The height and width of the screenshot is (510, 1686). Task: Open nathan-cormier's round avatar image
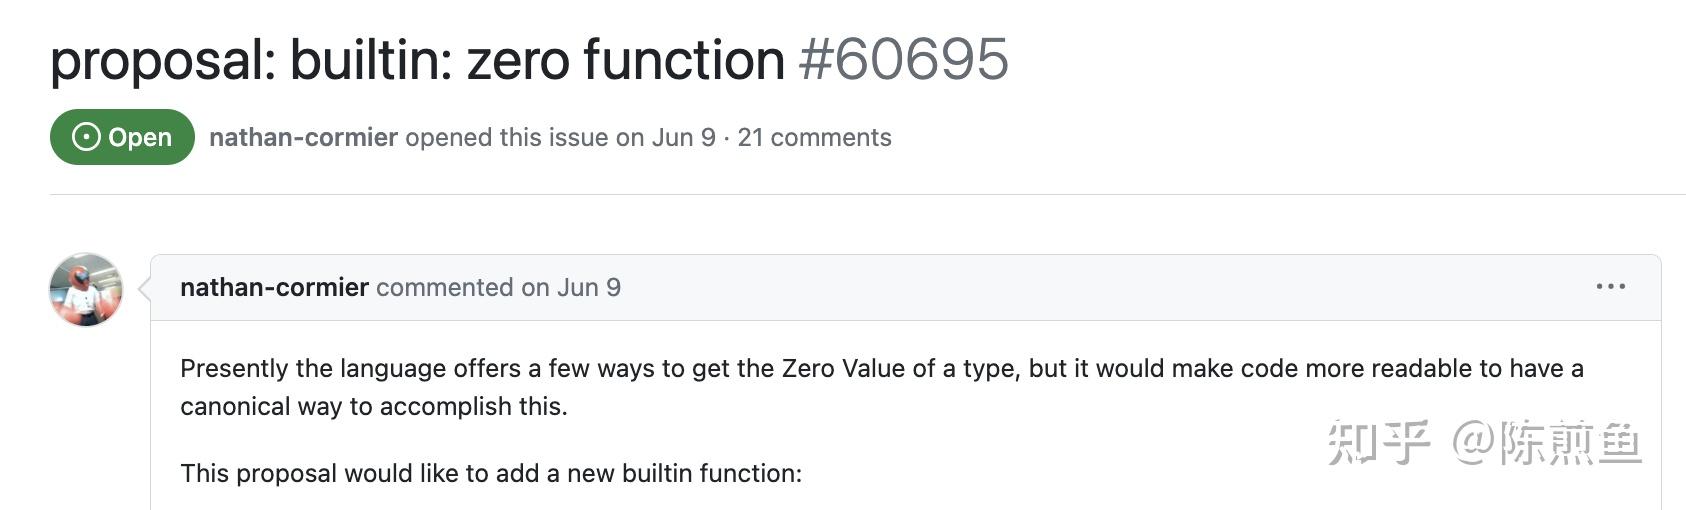pos(86,289)
